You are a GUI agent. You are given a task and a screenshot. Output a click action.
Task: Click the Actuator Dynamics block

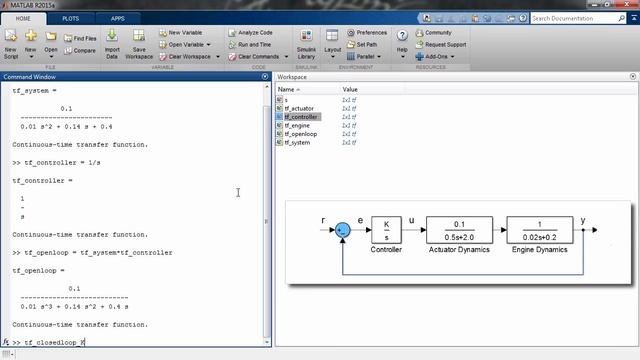point(459,230)
